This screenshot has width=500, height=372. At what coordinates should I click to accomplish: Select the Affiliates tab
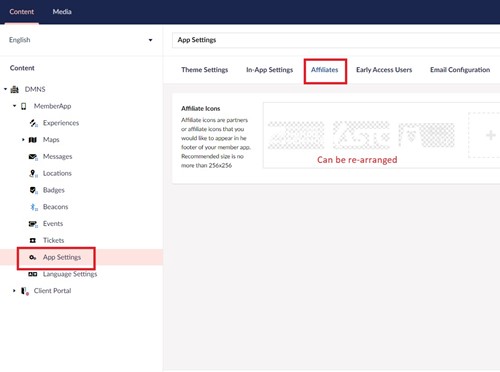325,70
